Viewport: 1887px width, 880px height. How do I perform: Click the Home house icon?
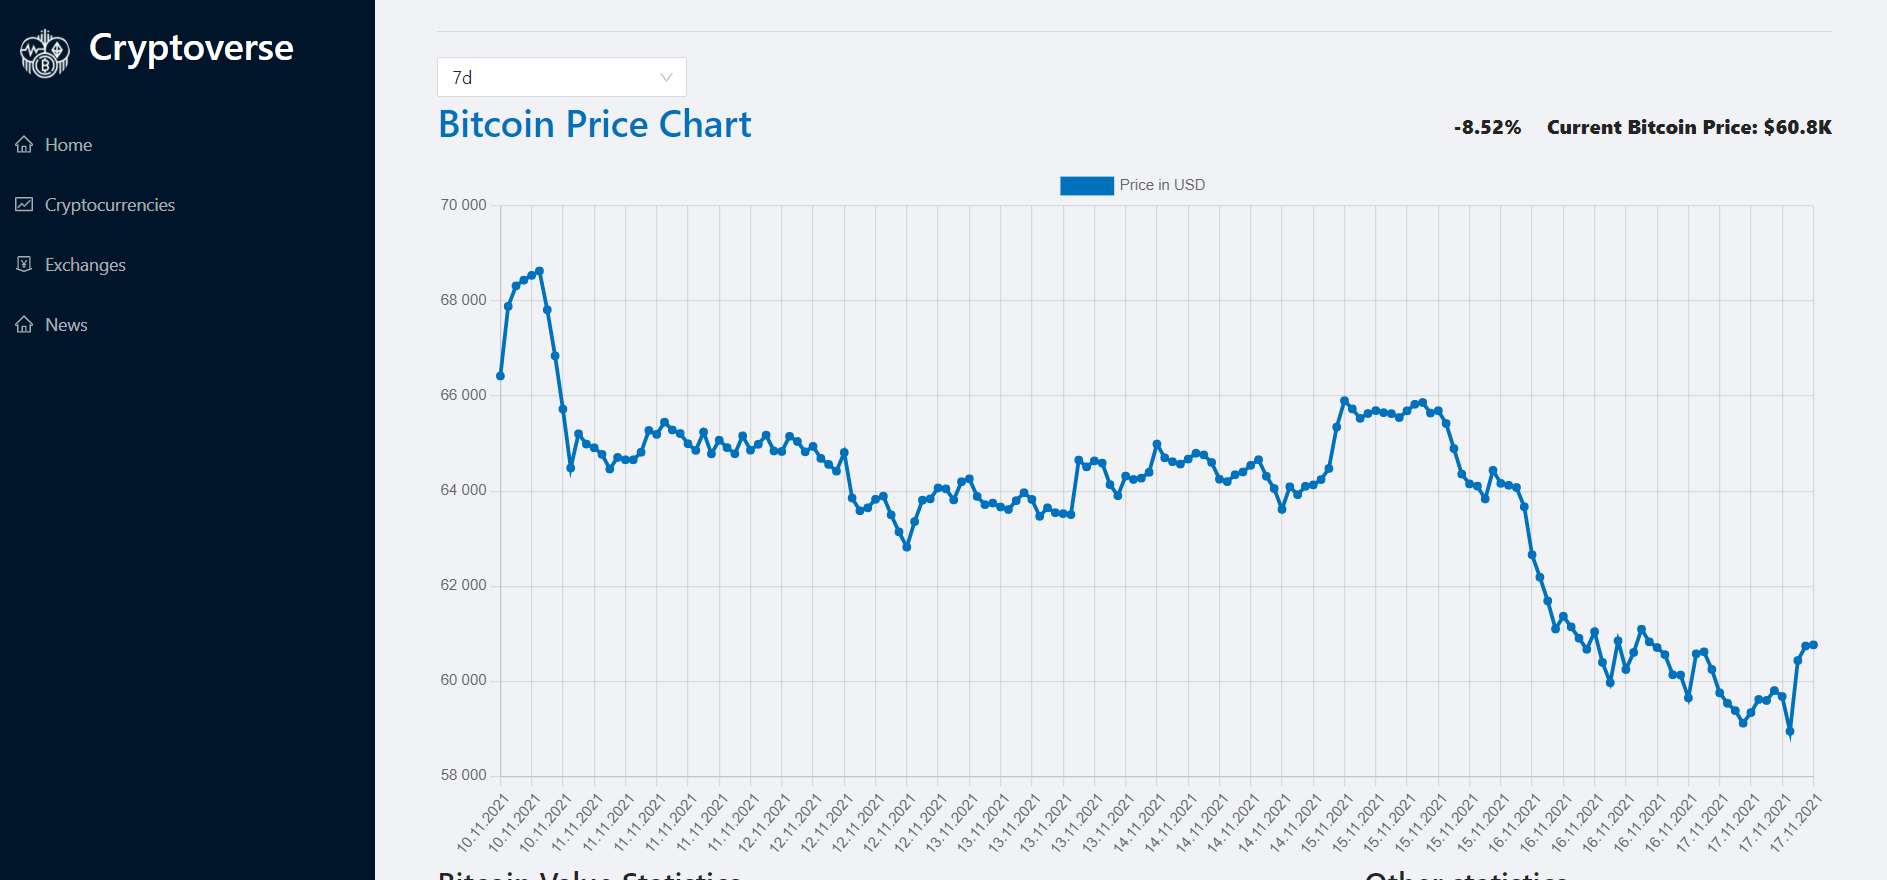click(x=24, y=145)
